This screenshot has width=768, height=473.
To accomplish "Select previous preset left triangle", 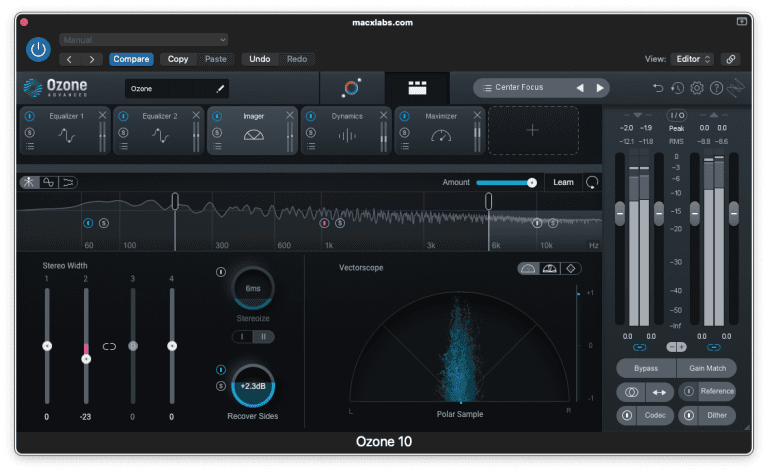I will pyautogui.click(x=580, y=88).
